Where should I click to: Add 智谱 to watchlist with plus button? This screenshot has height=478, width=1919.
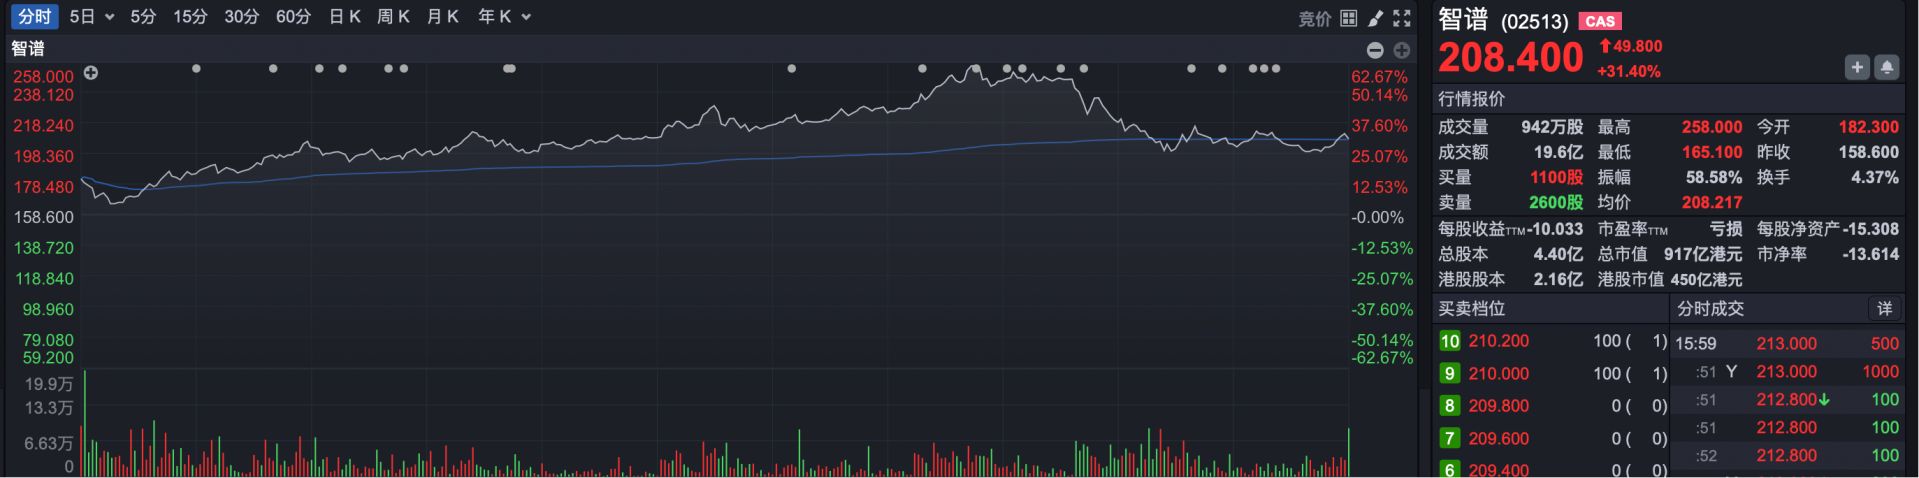point(1856,67)
